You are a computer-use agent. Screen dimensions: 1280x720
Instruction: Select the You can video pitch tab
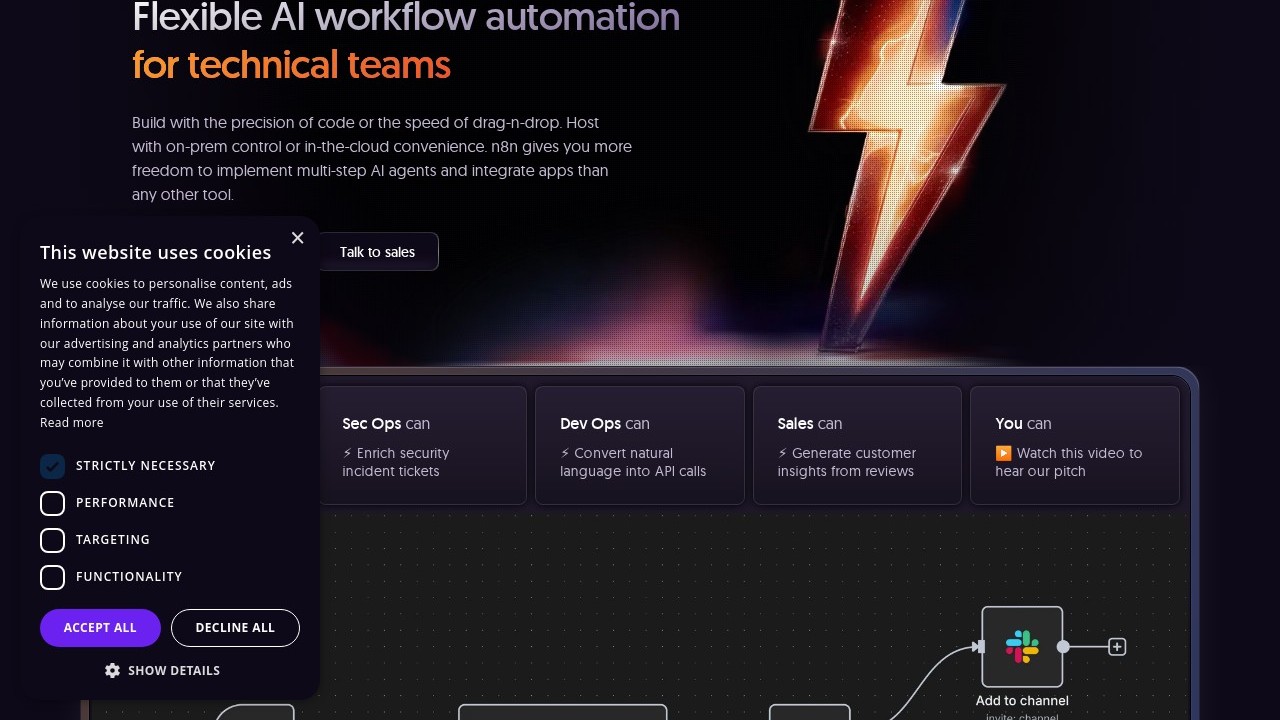pyautogui.click(x=1075, y=446)
